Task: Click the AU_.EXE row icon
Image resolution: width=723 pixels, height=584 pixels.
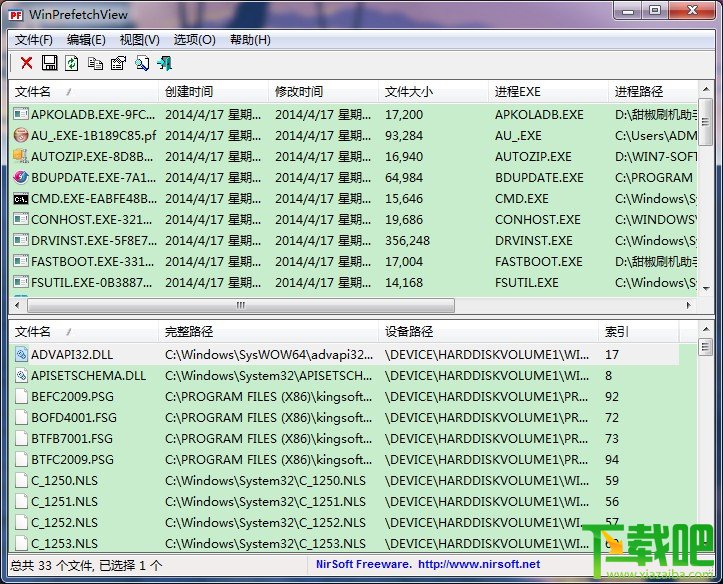Action: click(x=21, y=135)
